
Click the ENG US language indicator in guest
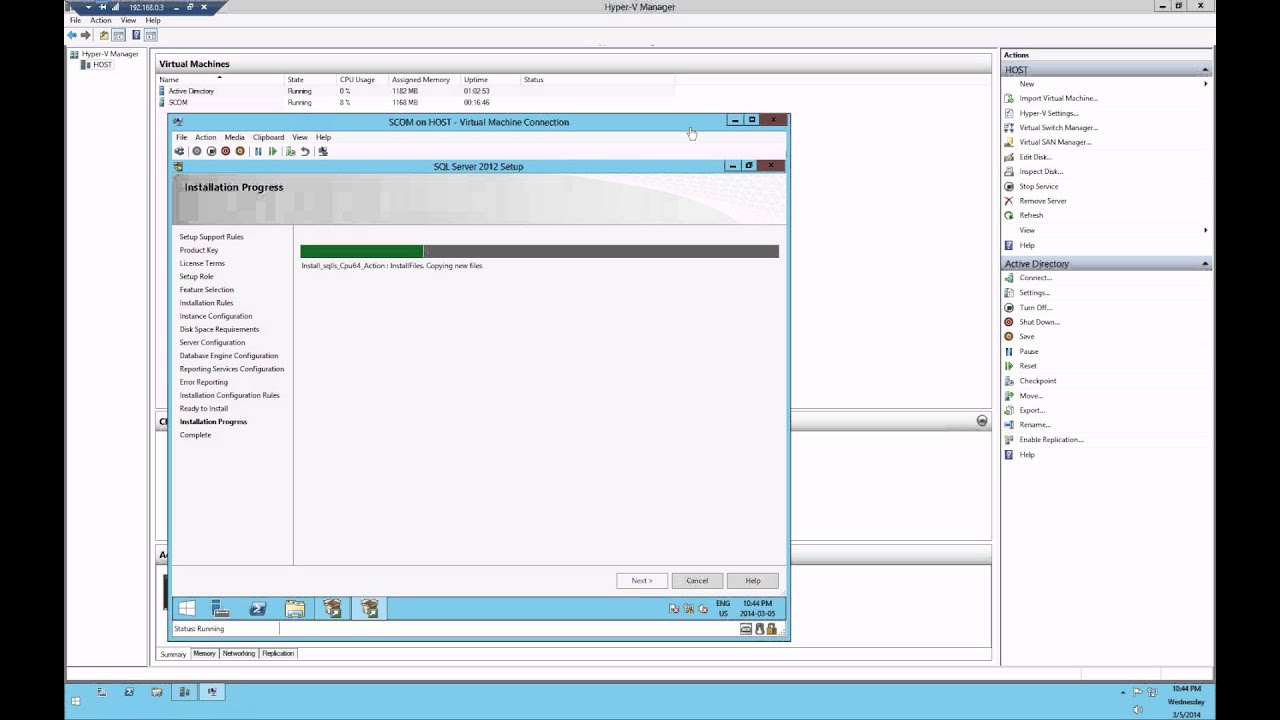(723, 608)
